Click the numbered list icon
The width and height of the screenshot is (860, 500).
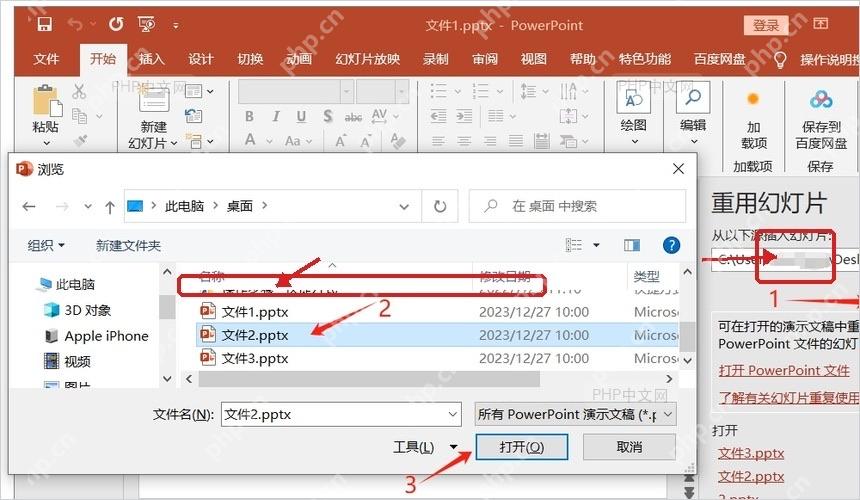pyautogui.click(x=481, y=90)
